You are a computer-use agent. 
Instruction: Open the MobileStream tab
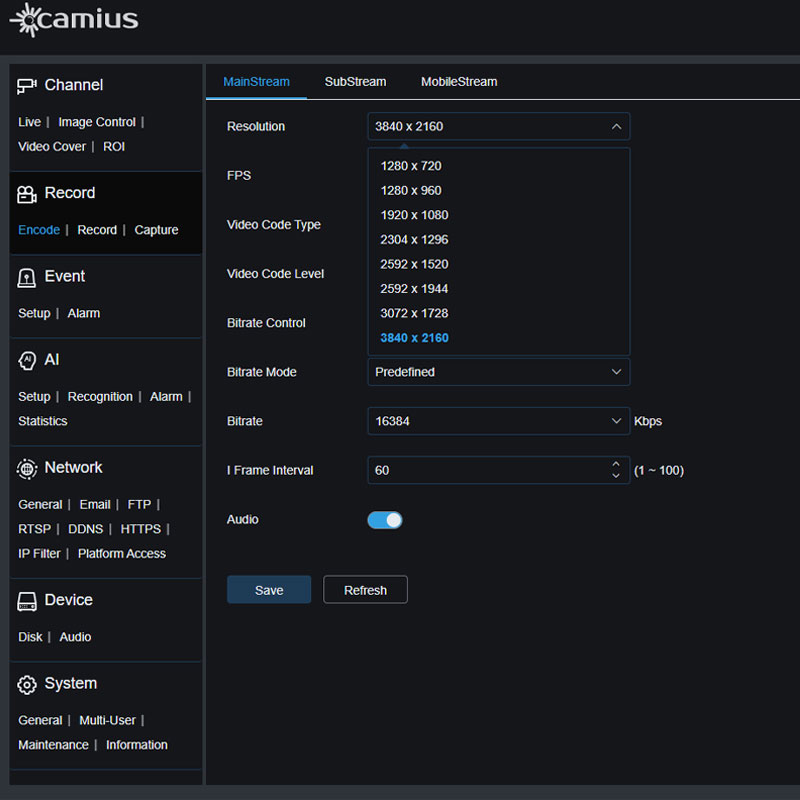point(458,82)
